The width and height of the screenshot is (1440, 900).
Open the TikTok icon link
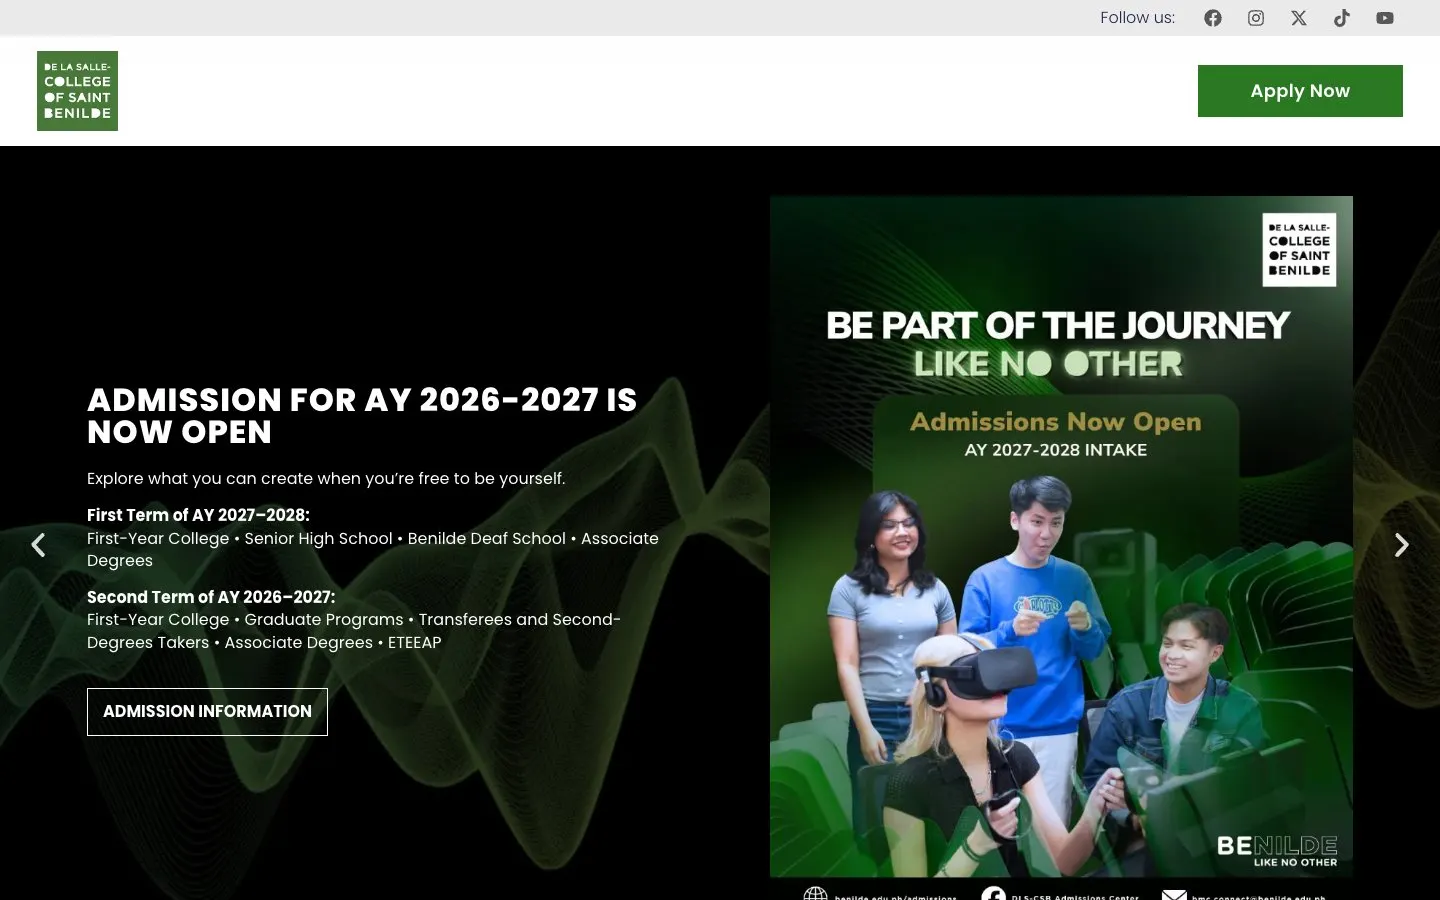1342,18
